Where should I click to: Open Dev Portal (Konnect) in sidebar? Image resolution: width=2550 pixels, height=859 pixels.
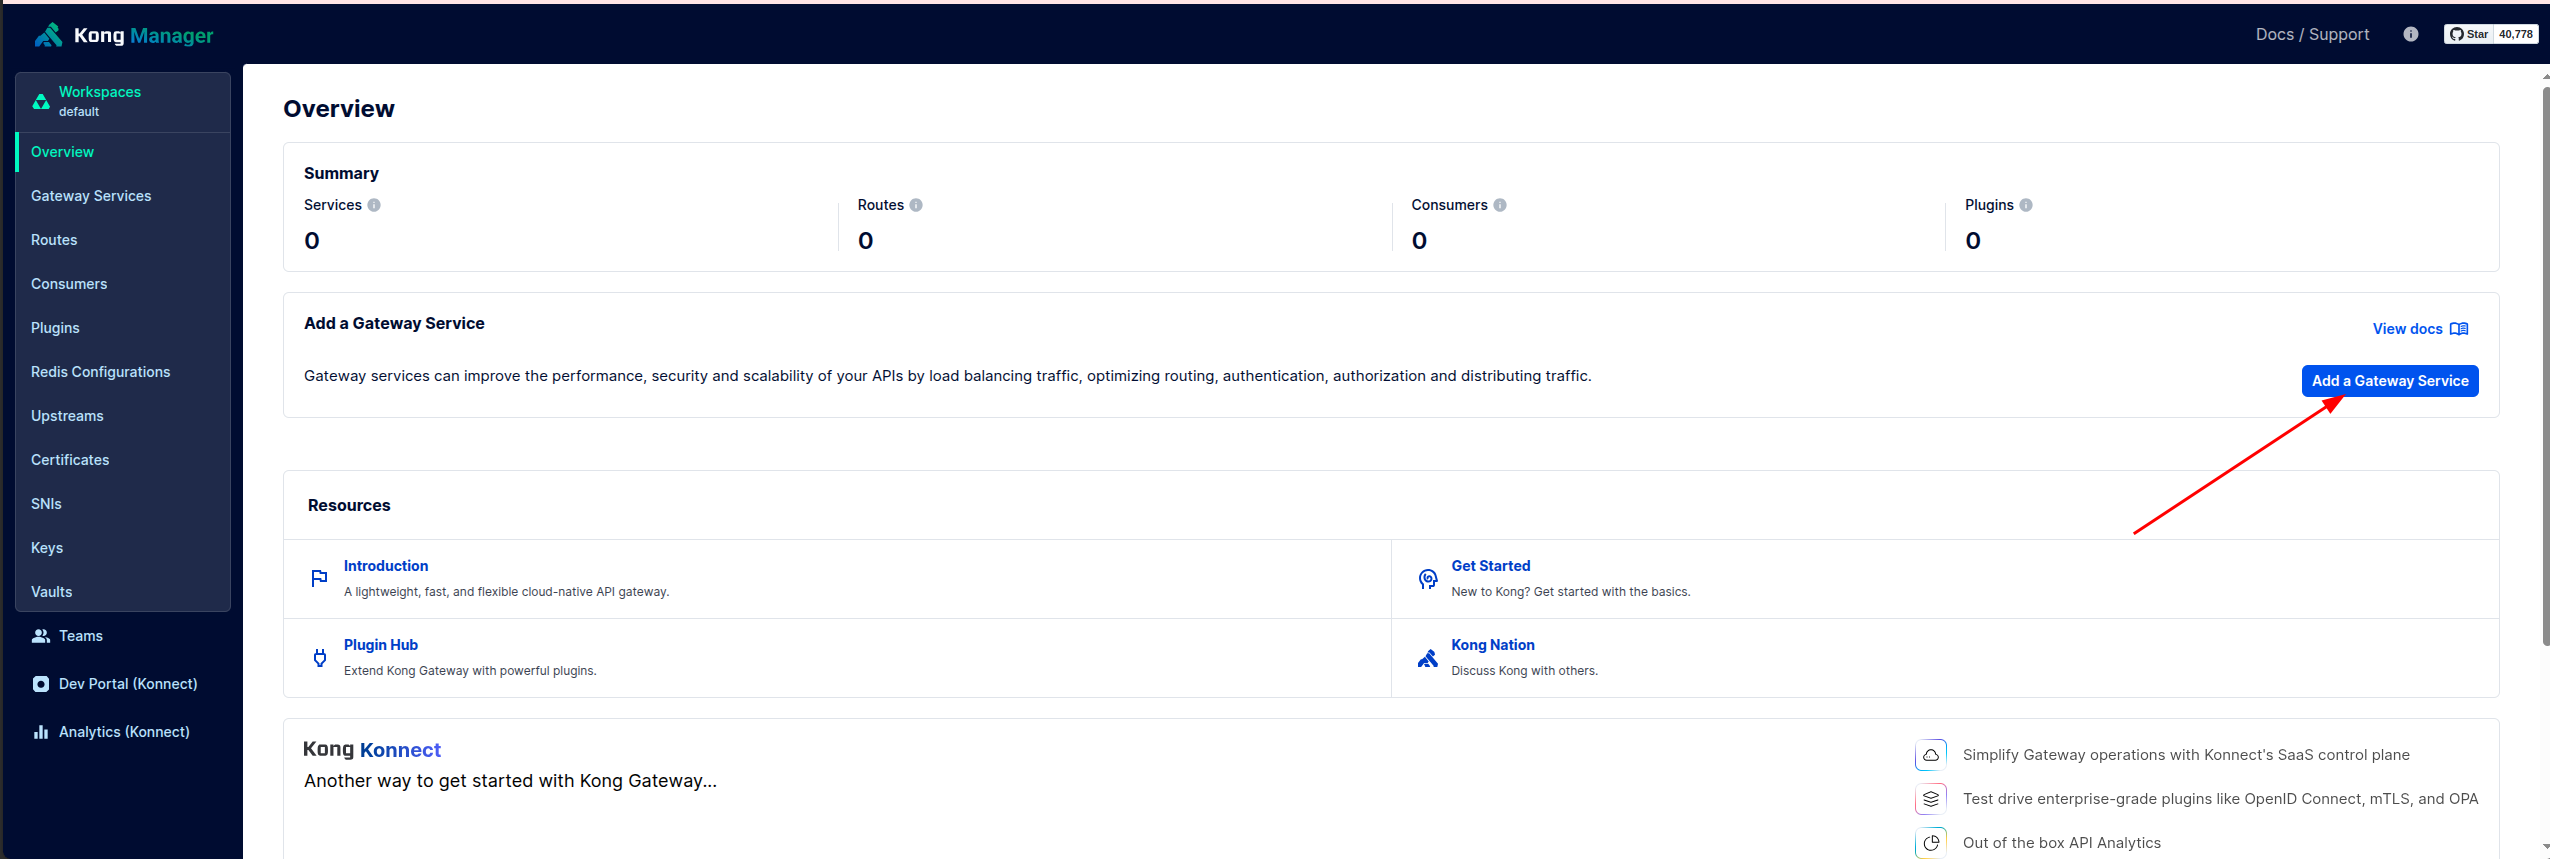click(x=127, y=684)
